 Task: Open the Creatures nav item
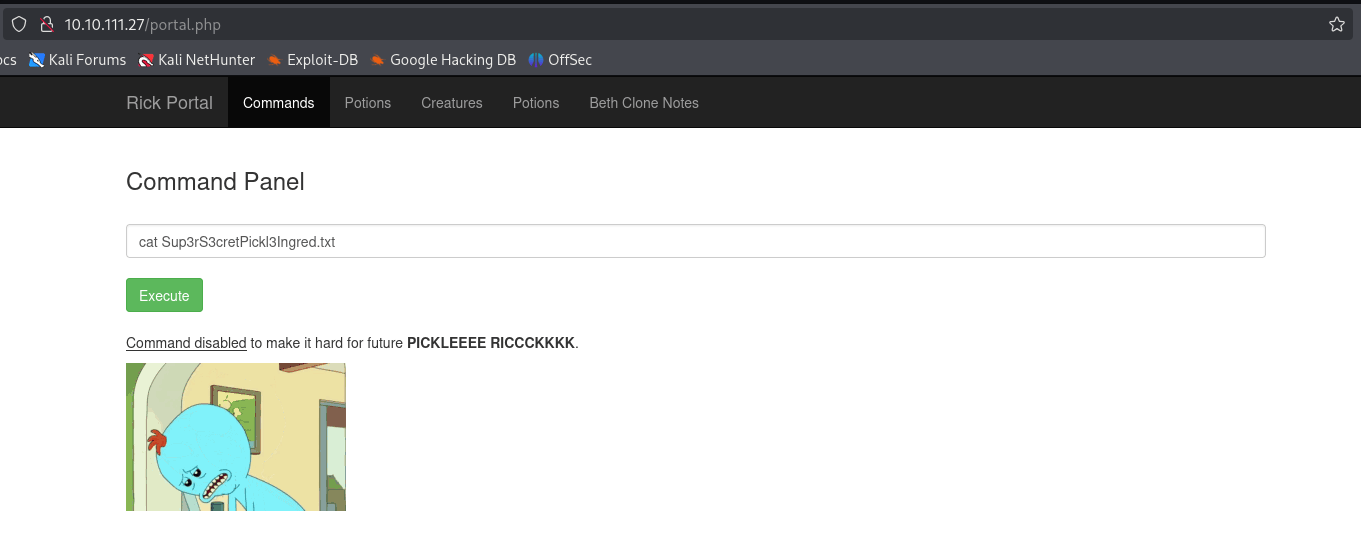[452, 103]
